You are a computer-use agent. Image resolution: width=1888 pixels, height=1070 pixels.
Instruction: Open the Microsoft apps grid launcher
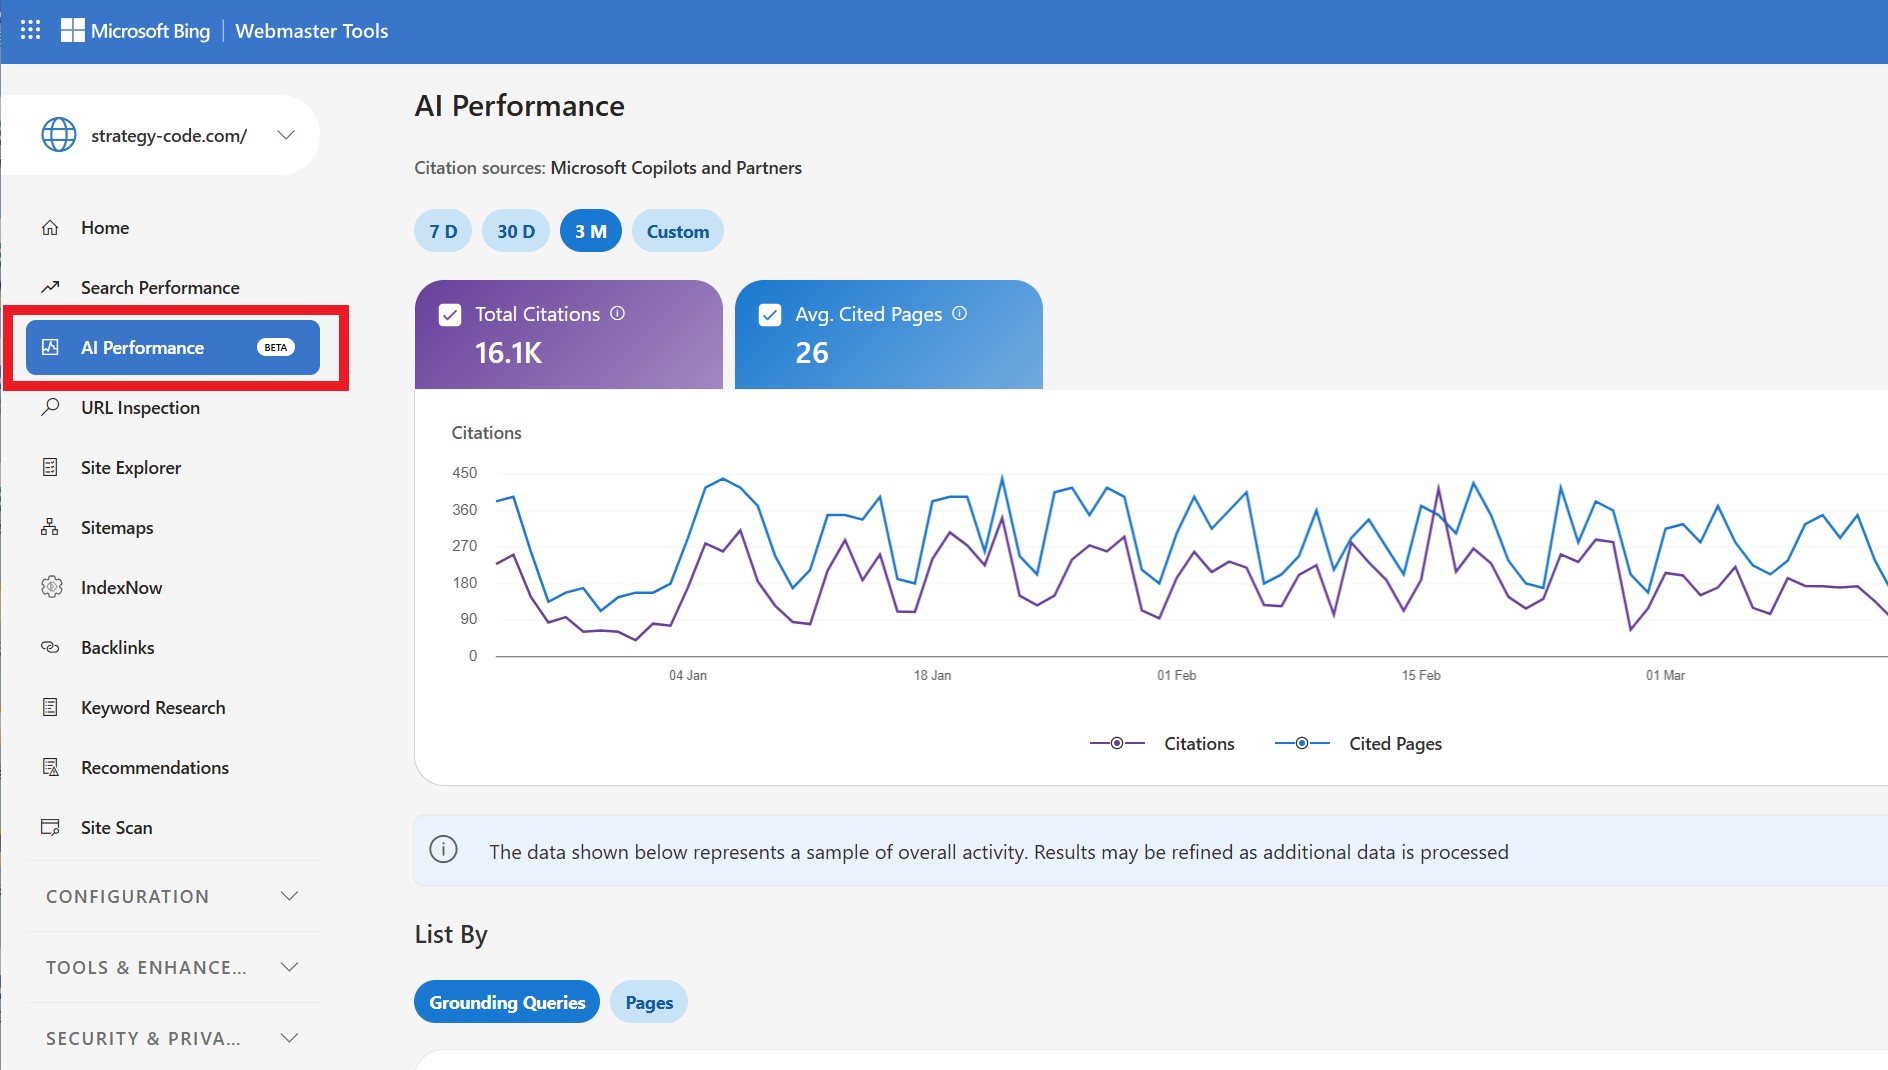click(x=30, y=30)
